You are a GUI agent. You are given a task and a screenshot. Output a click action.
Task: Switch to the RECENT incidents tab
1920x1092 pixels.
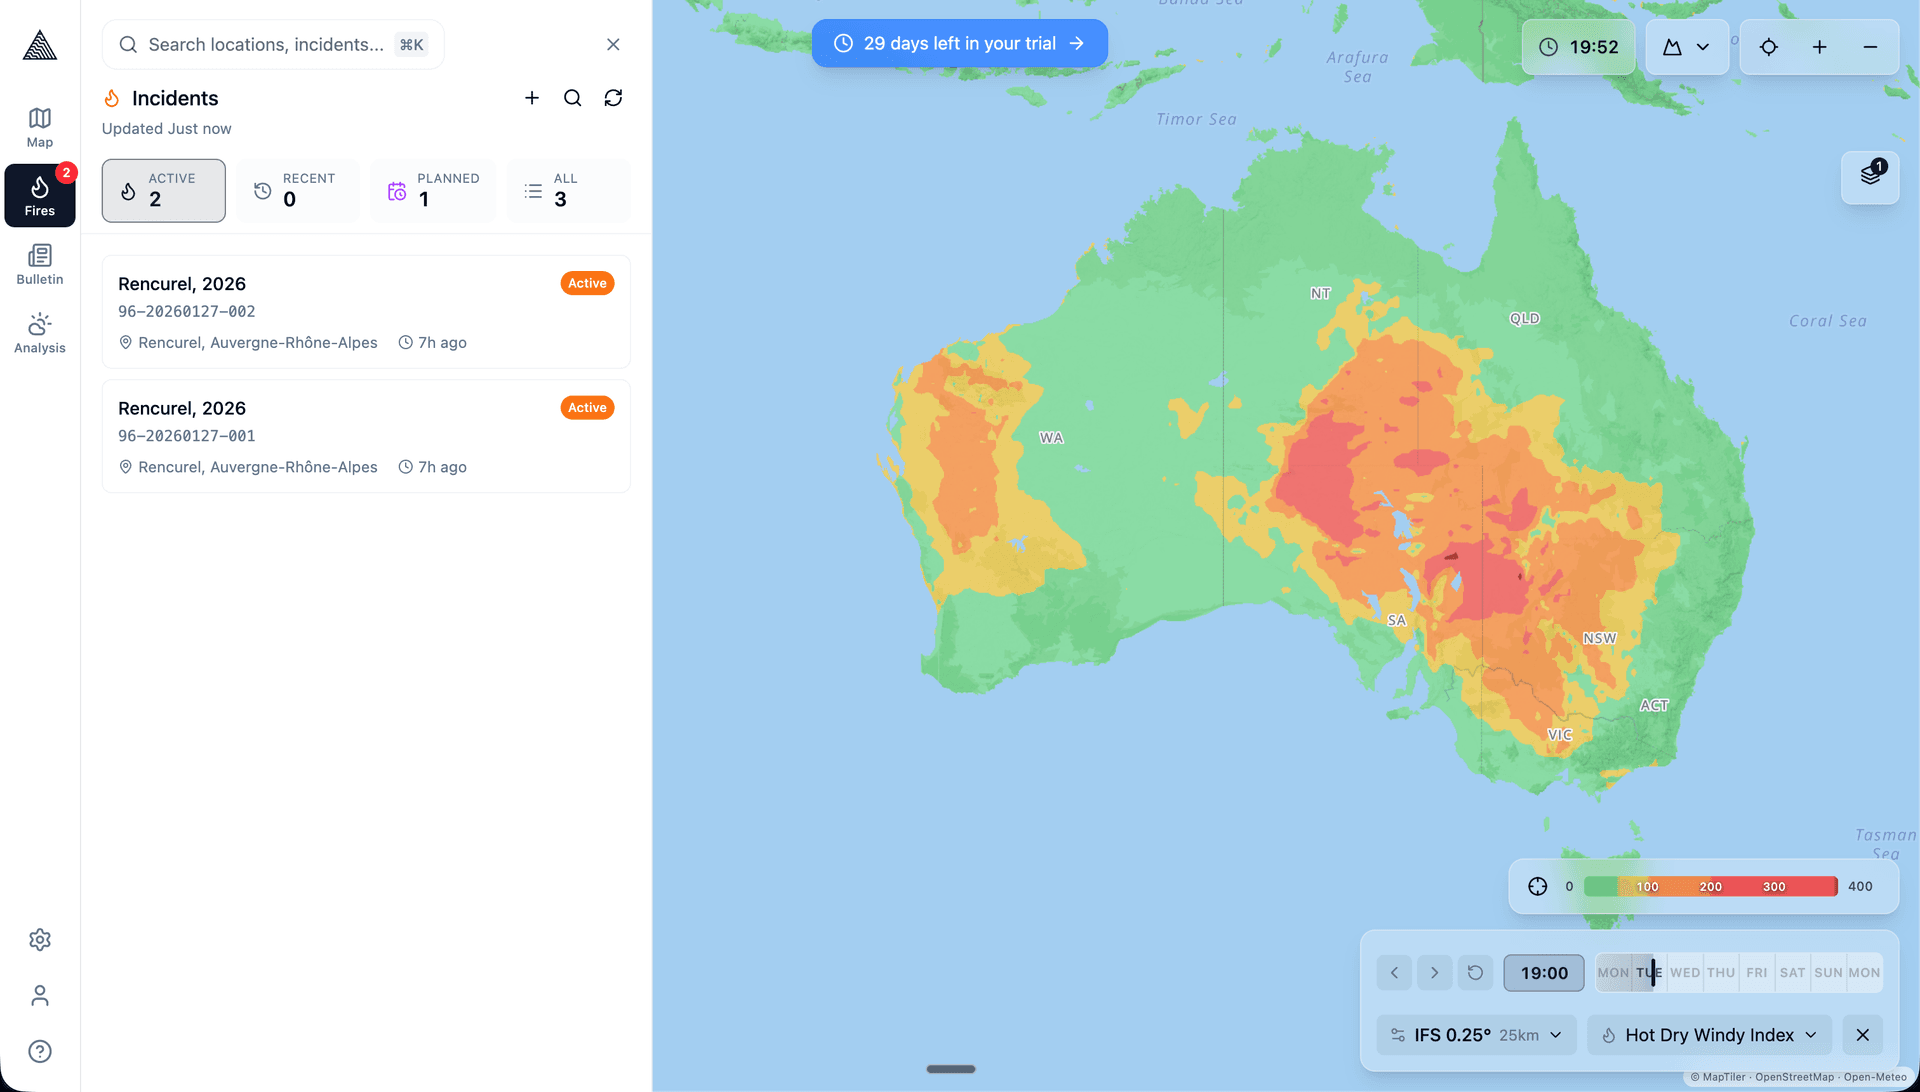(298, 190)
